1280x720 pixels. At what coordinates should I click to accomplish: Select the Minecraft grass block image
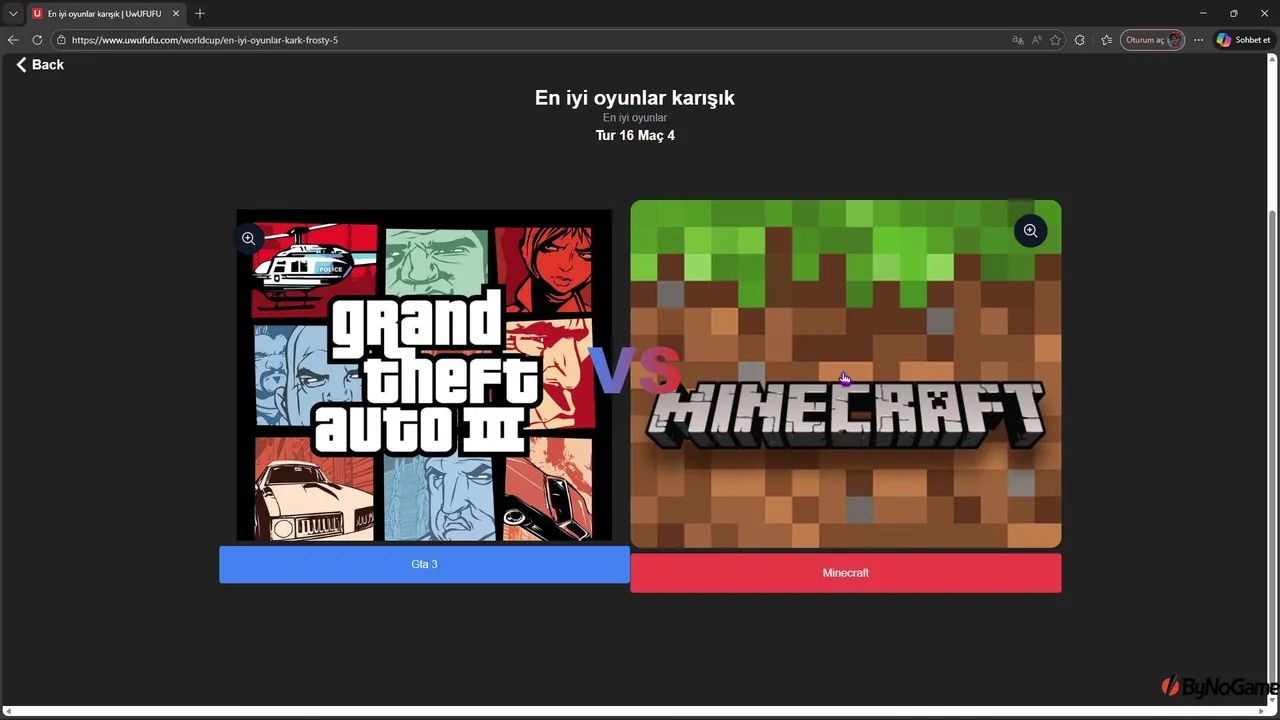pos(846,374)
